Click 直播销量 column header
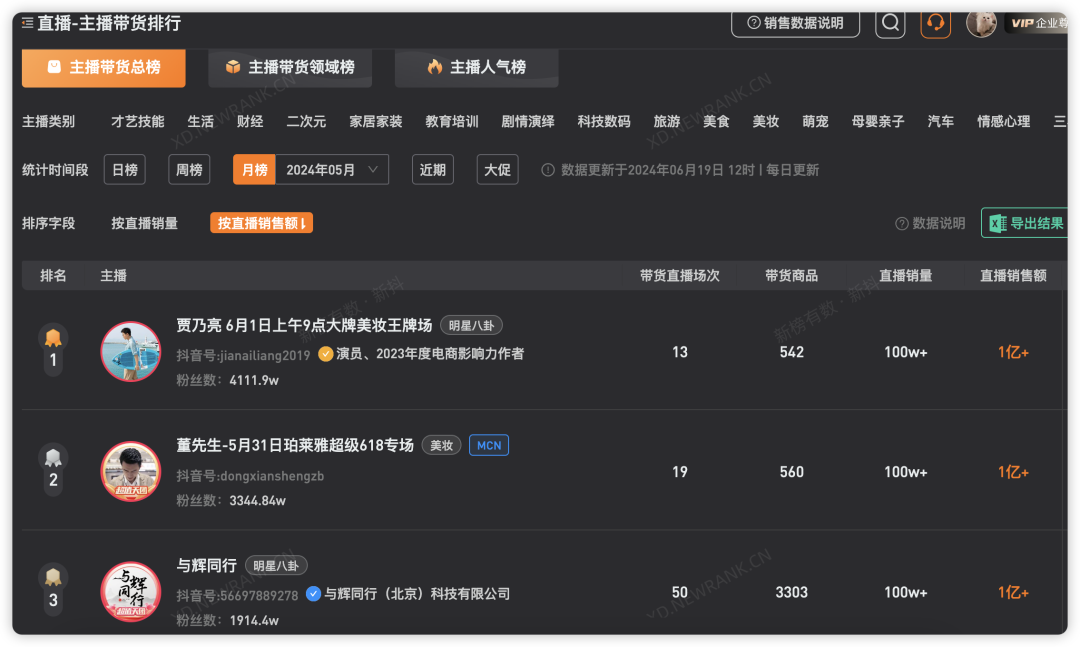The width and height of the screenshot is (1080, 647). 906,276
